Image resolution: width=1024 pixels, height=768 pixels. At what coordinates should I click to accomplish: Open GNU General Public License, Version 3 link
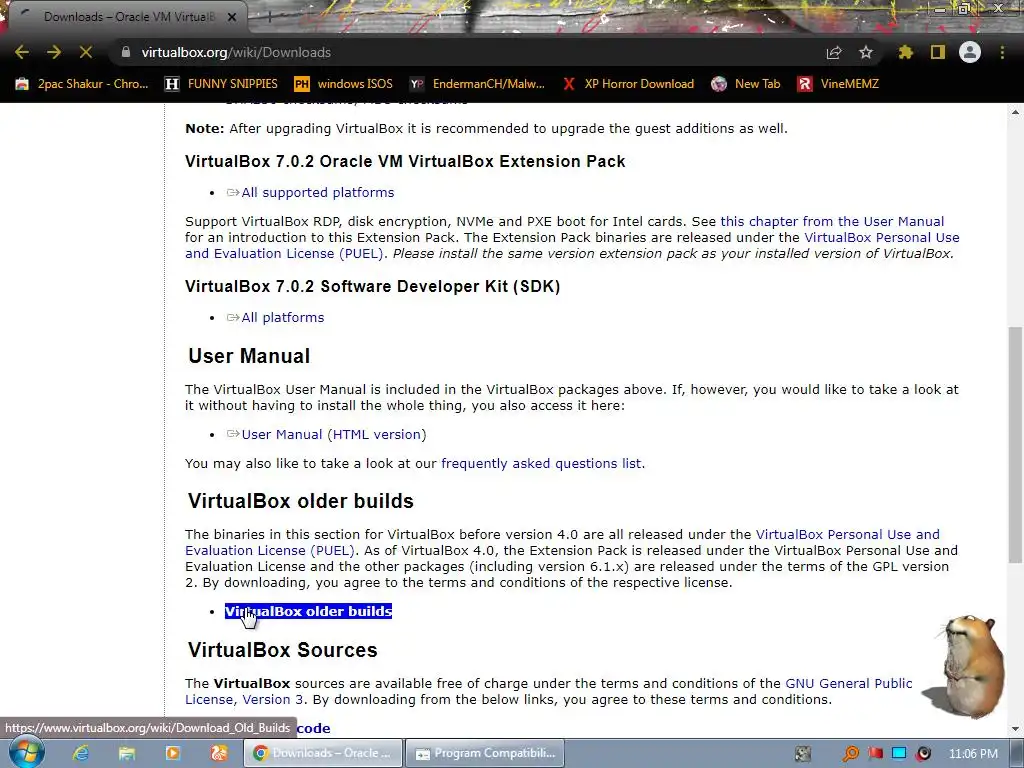click(x=549, y=691)
